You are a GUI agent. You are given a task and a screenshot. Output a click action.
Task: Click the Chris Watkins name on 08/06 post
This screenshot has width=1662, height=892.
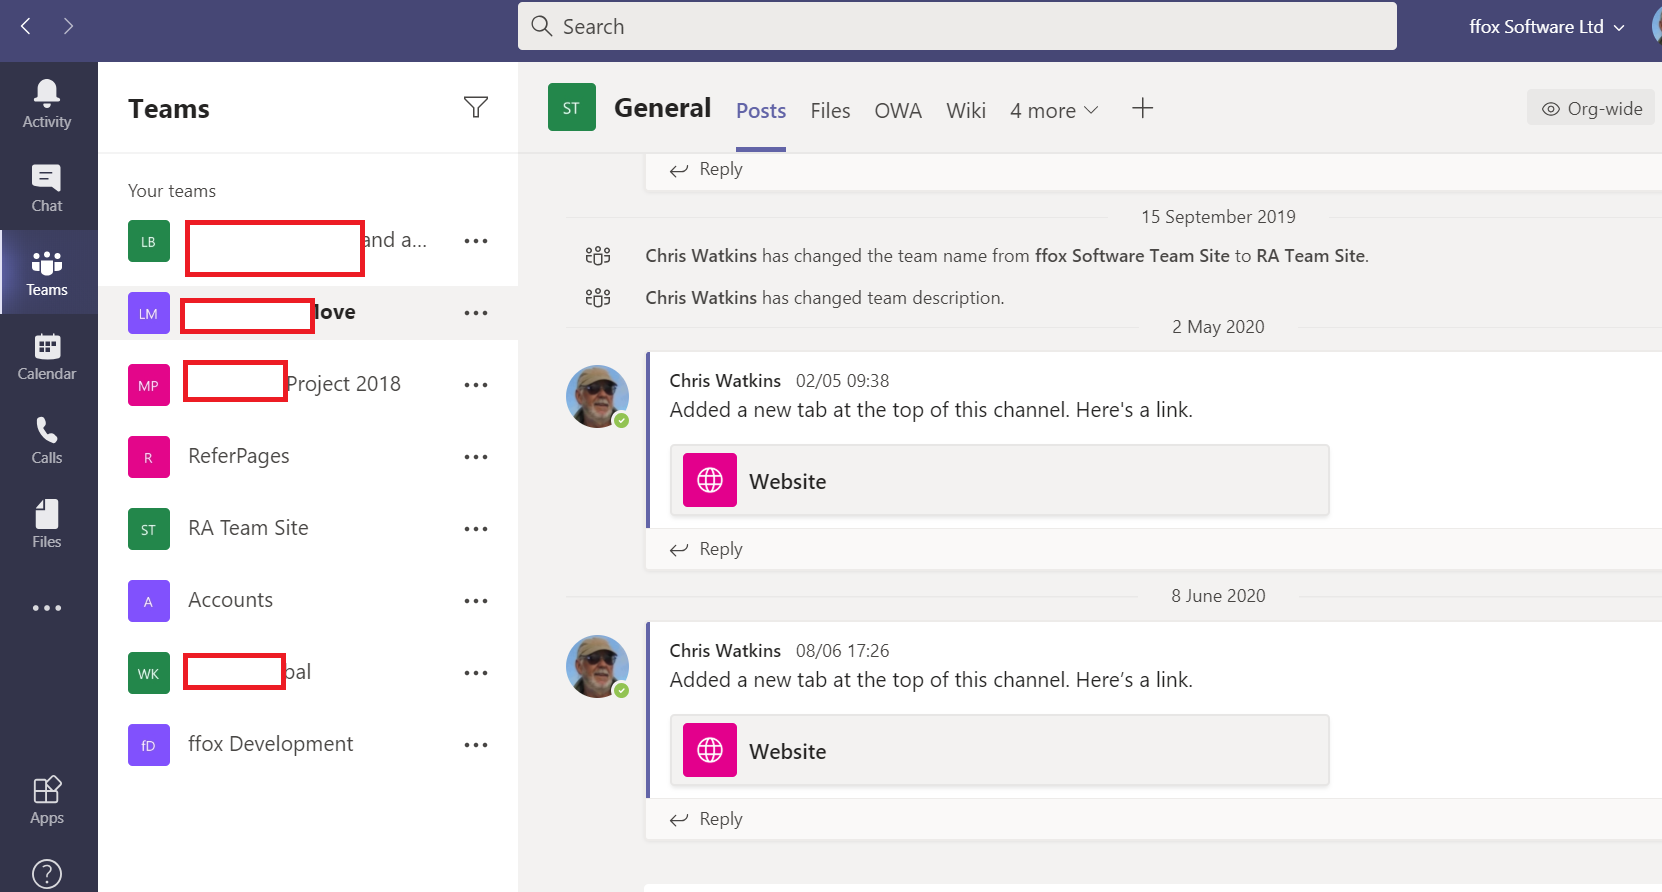pos(725,651)
